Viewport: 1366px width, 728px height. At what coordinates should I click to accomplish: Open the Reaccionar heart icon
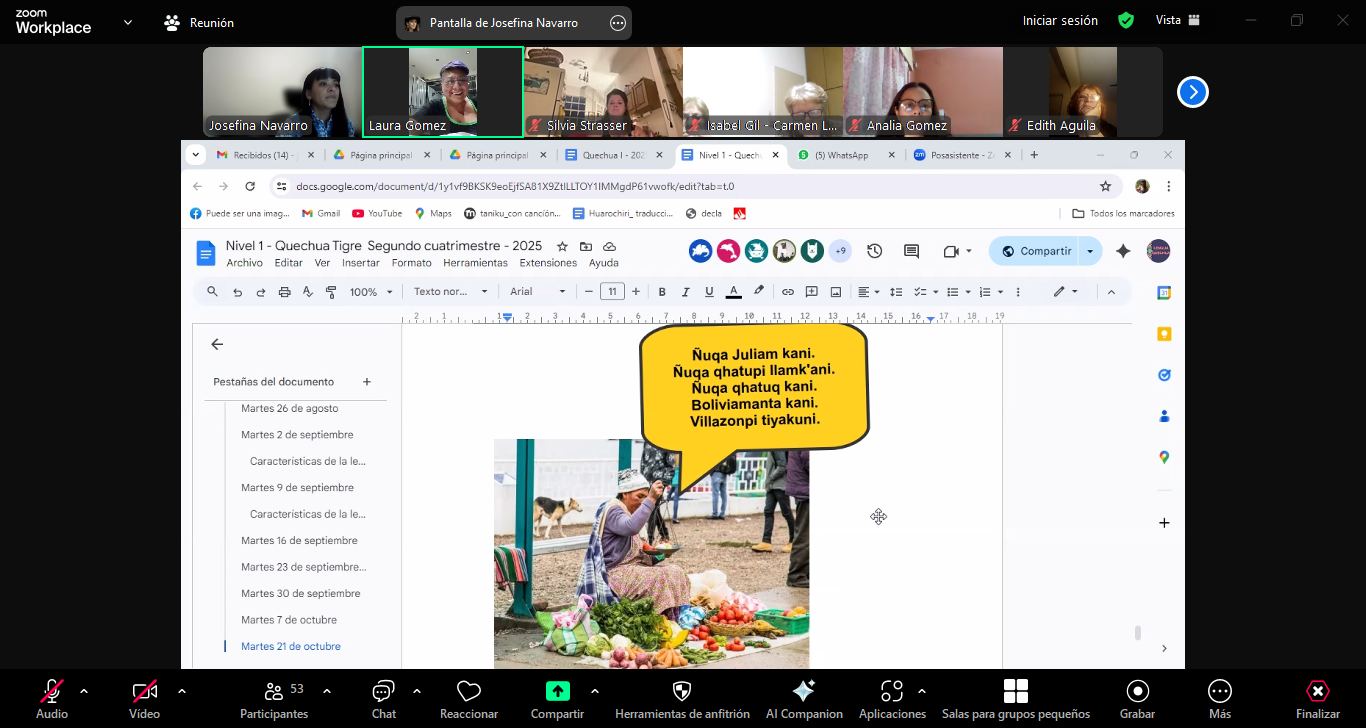pyautogui.click(x=468, y=692)
